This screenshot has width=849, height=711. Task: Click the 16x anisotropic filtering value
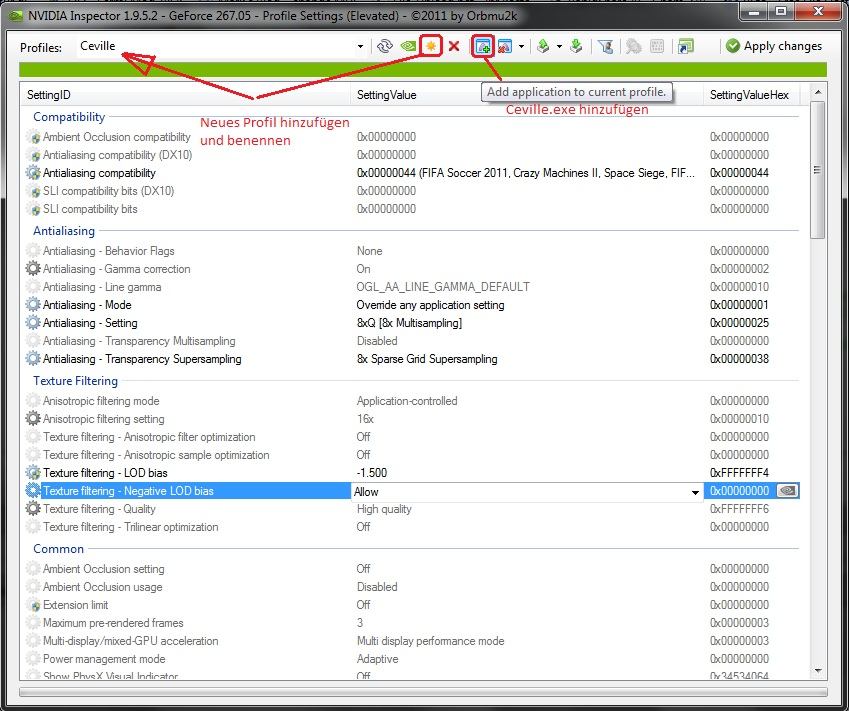point(365,419)
